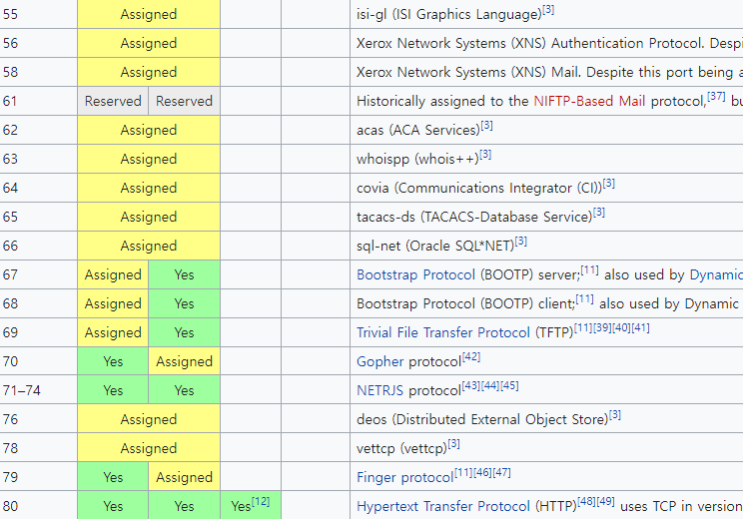Open the Trivial File Transfer Protocol link
Viewport: 743px width, 519px height.
[443, 333]
